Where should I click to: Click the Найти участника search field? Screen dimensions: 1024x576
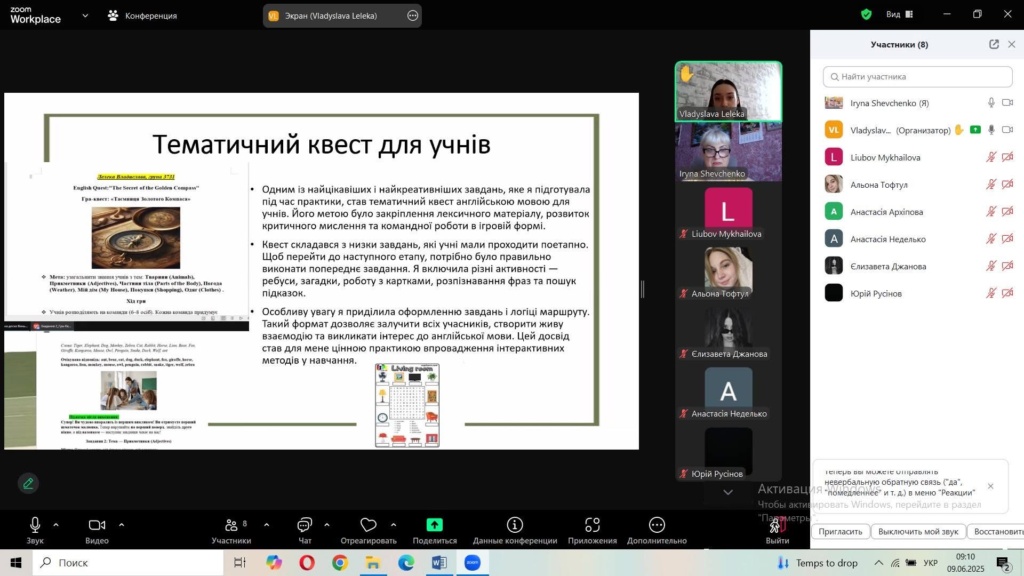point(918,76)
